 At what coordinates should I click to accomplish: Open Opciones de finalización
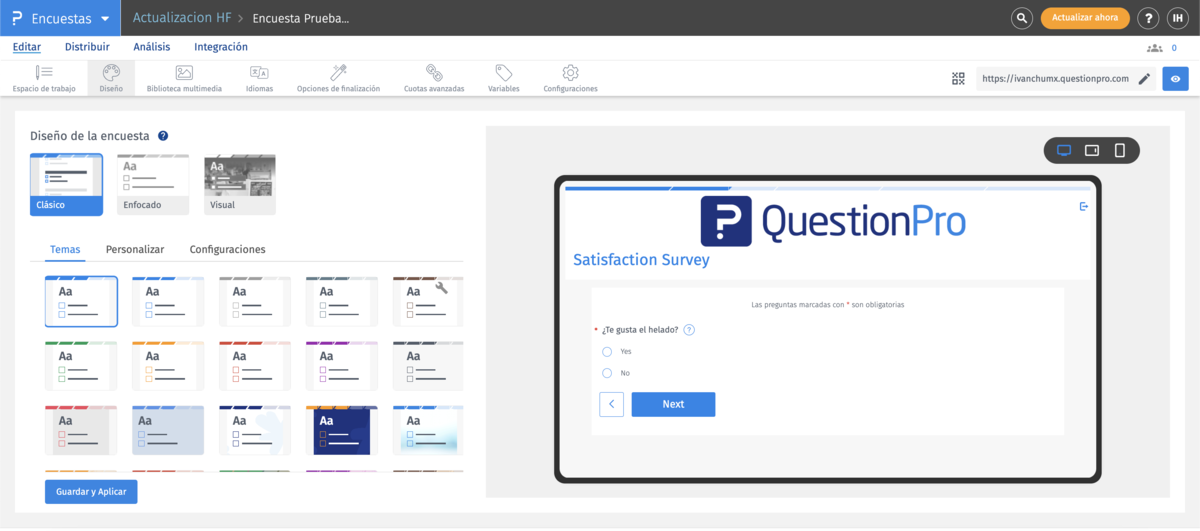tap(338, 78)
